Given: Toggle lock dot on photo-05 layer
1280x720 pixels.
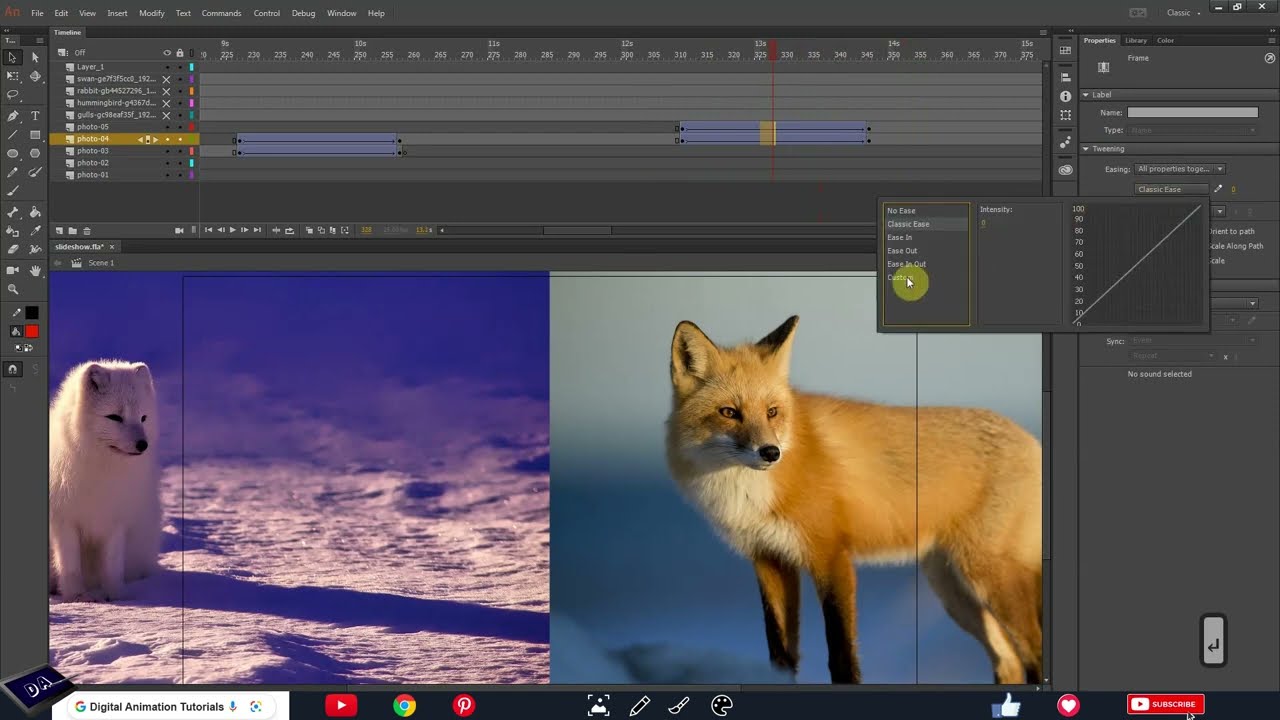Looking at the screenshot, I should pyautogui.click(x=180, y=127).
